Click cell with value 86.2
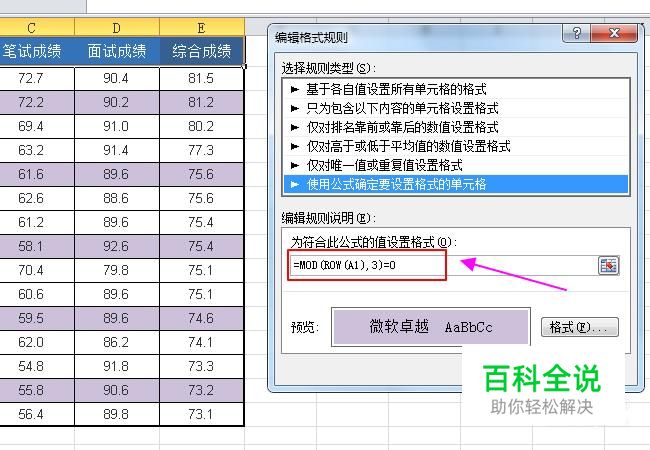Viewport: 650px width, 450px height. [x=117, y=343]
